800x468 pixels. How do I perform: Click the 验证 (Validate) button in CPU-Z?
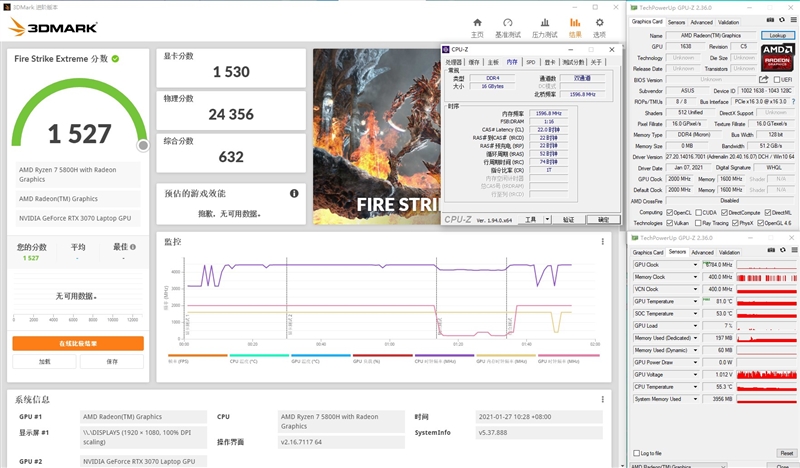click(x=568, y=219)
